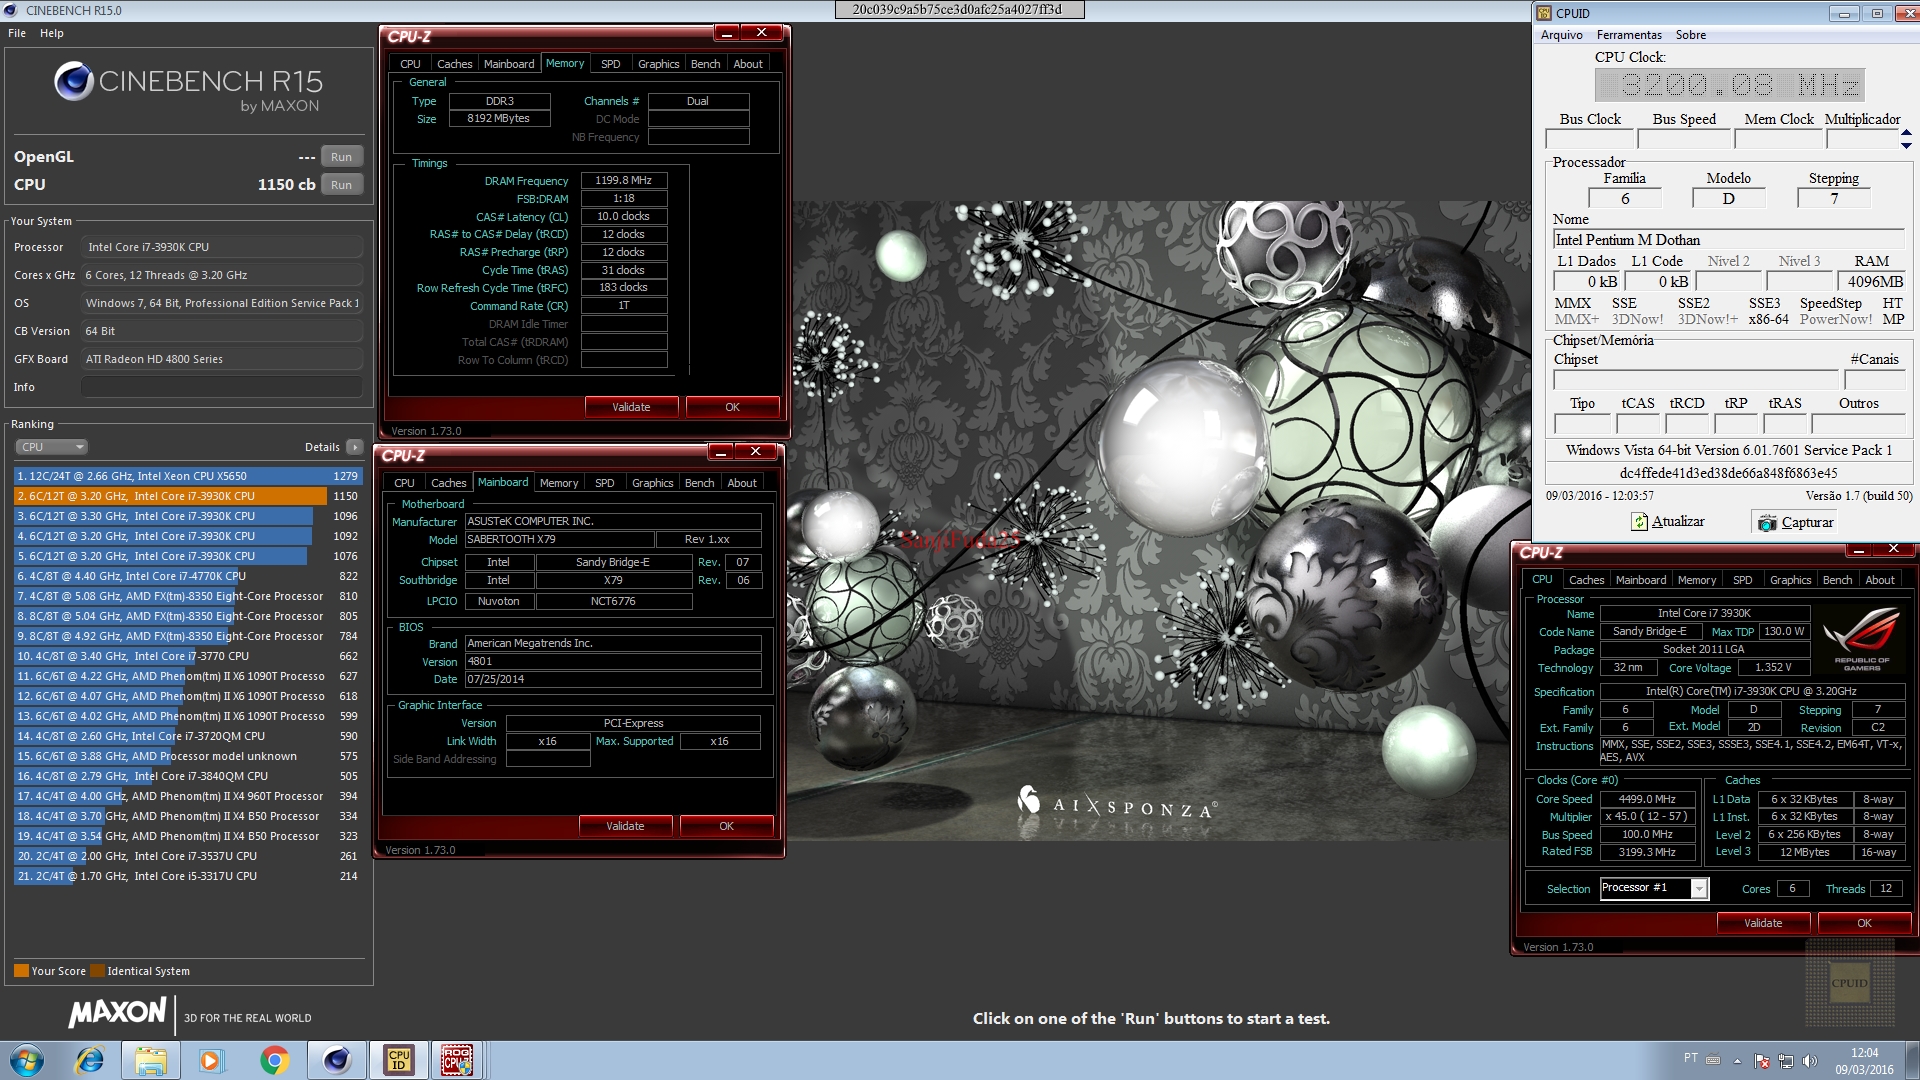Switch to SPD tab in Memory CPU-Z window
1920x1080 pixels.
tap(610, 64)
